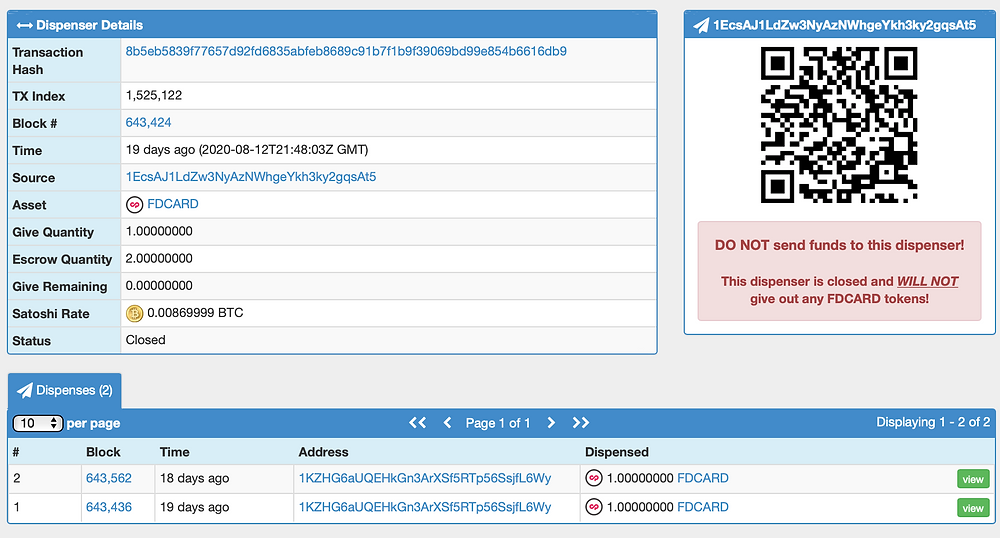Click the Dispensed column header
1000x538 pixels.
617,452
